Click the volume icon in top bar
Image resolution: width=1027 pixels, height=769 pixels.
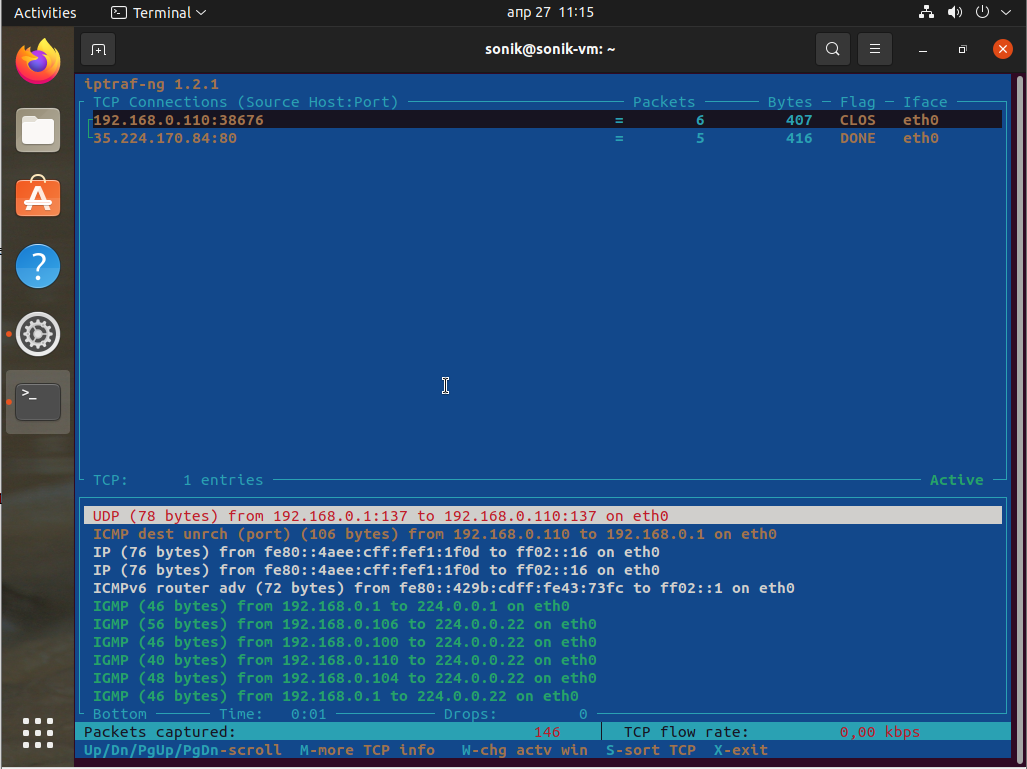click(x=954, y=13)
